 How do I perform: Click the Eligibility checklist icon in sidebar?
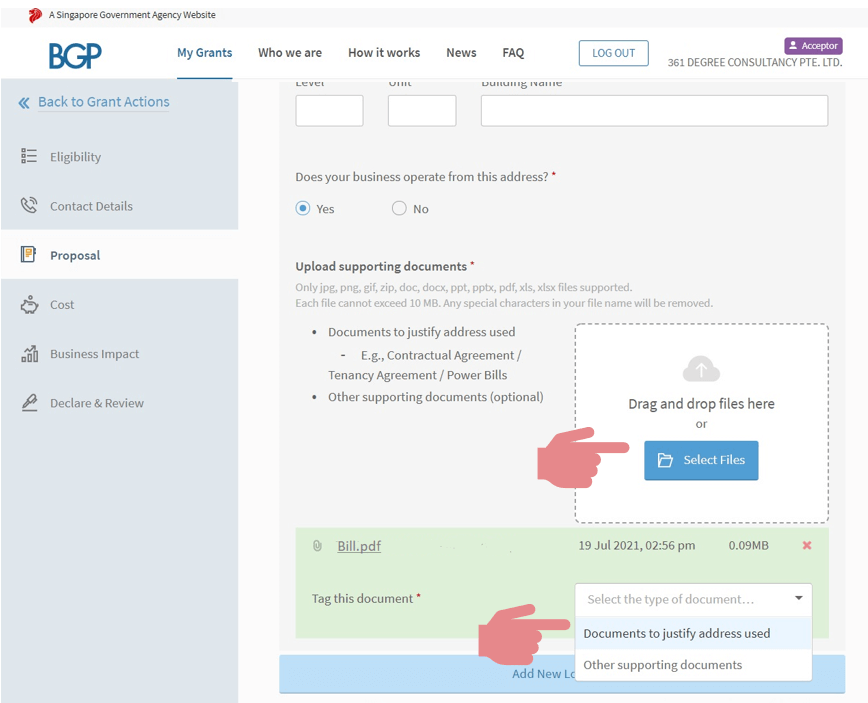tap(29, 157)
